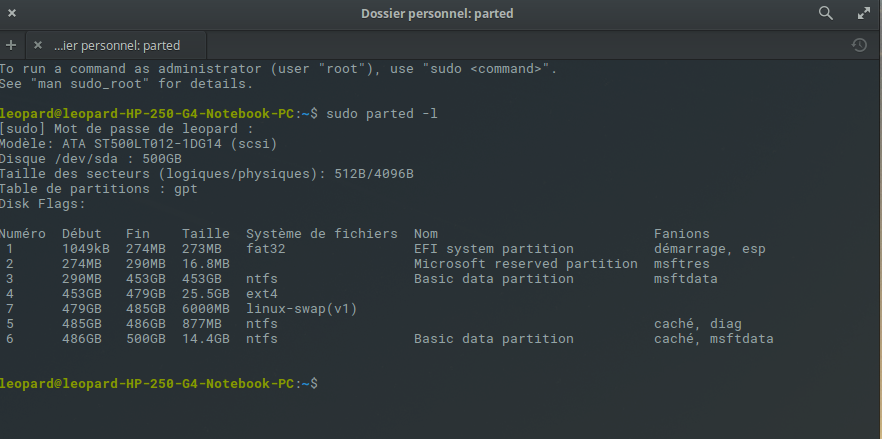Screen dimensions: 882x439
Task: Close the terminal window
Action: [x=13, y=13]
